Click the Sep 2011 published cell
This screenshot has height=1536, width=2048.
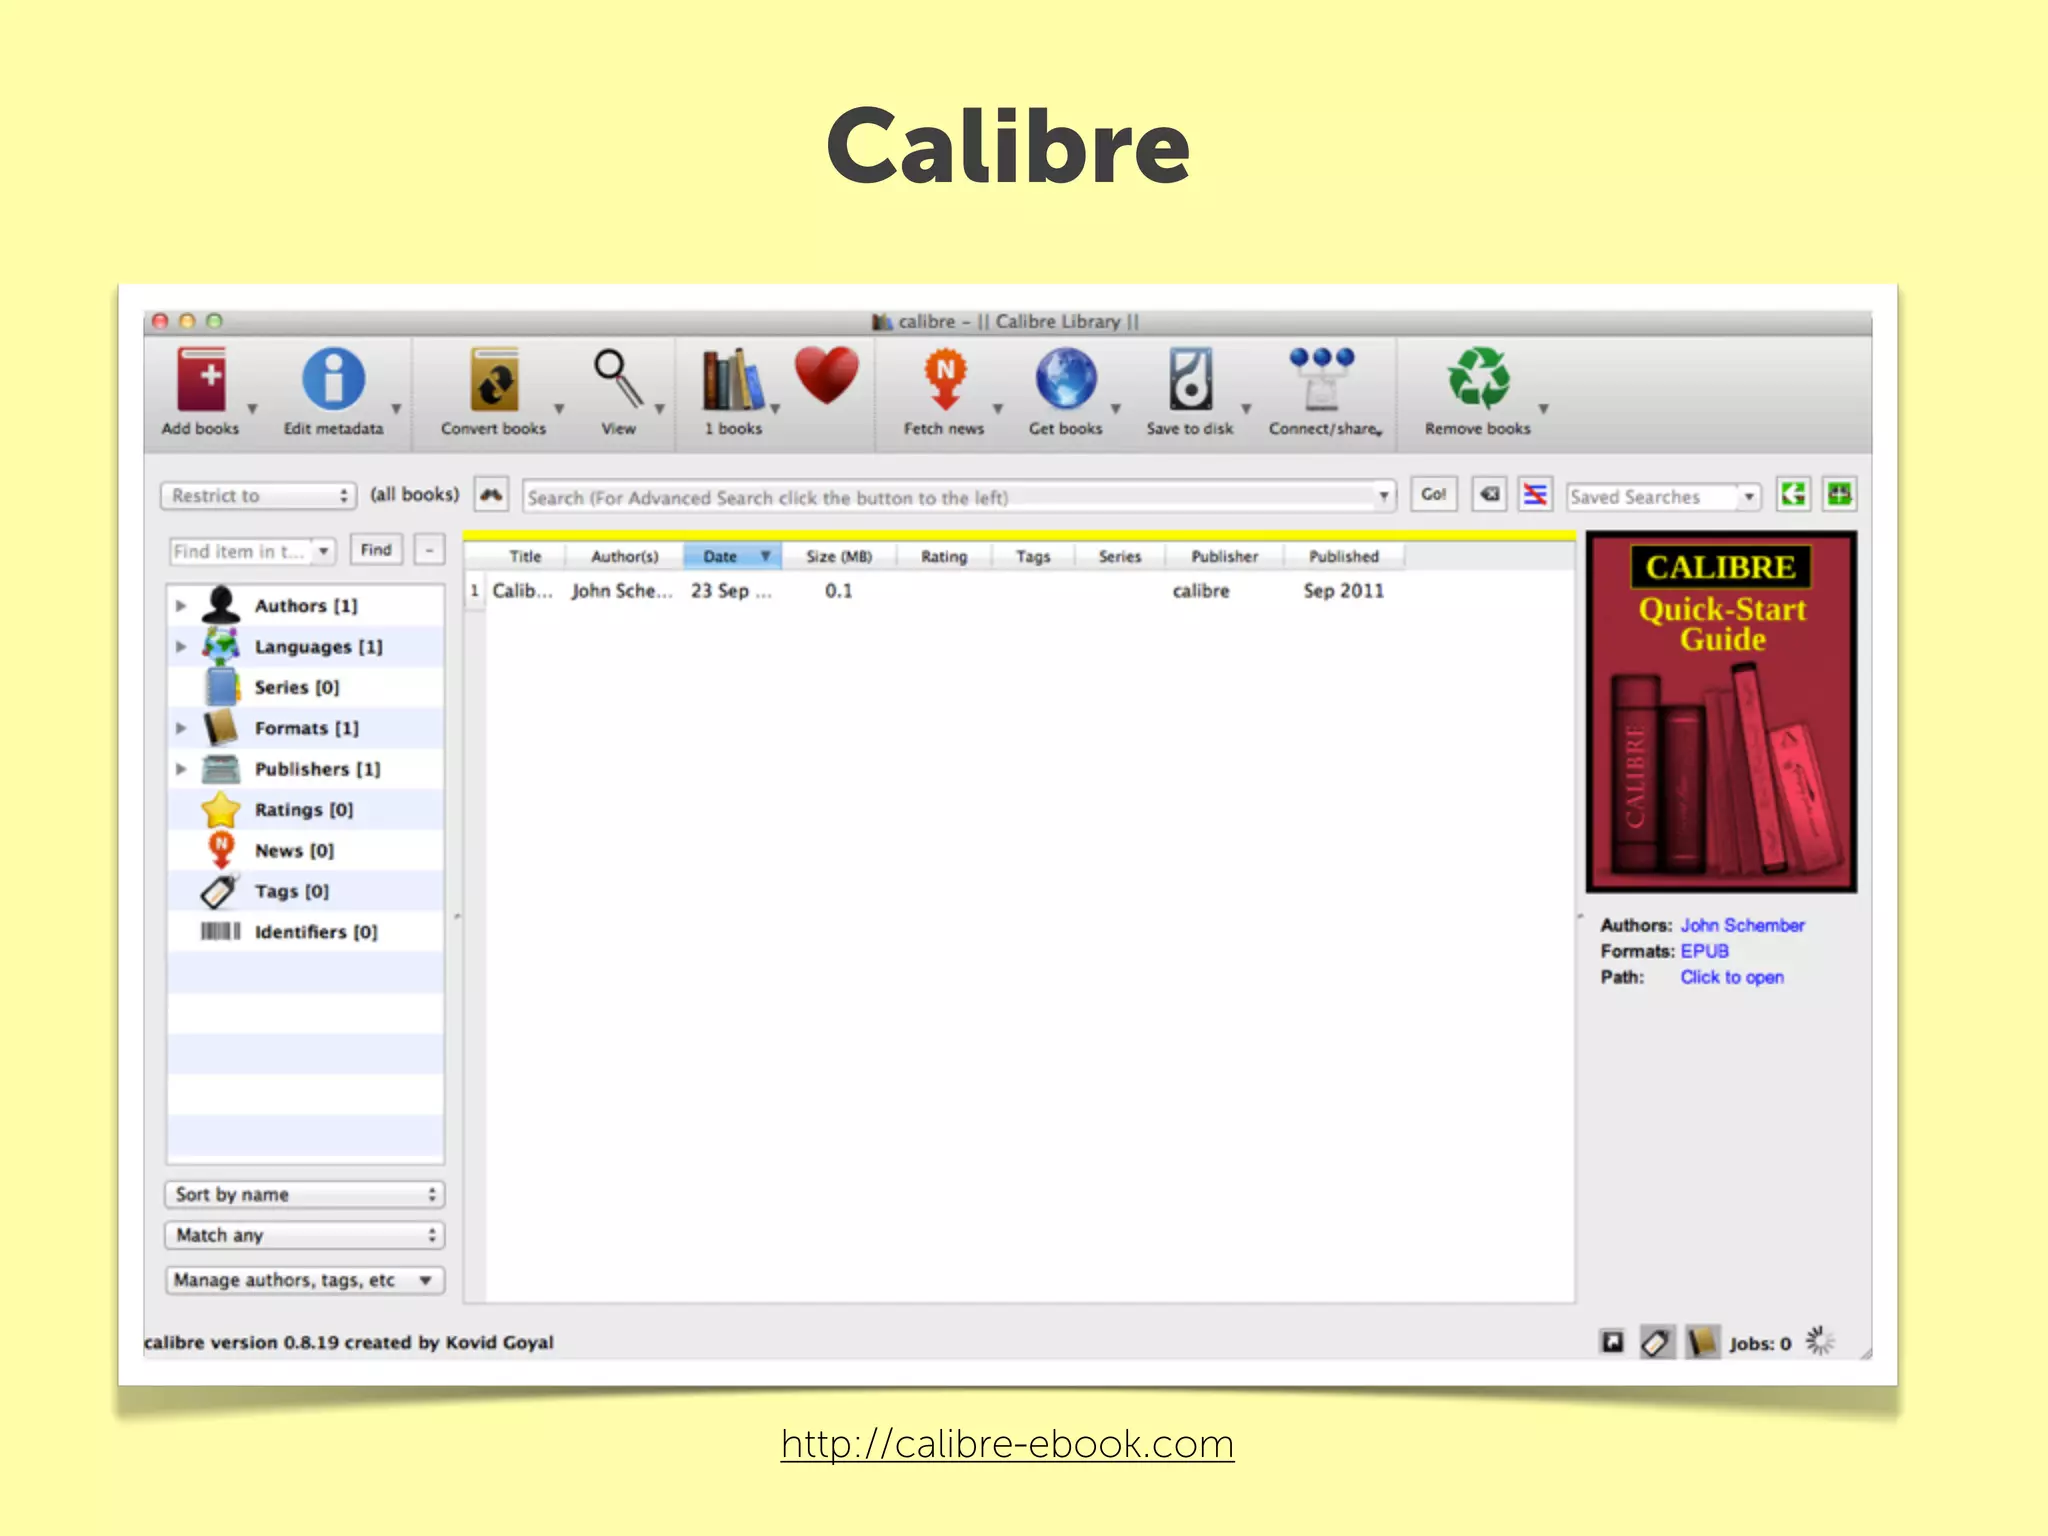[x=1343, y=591]
